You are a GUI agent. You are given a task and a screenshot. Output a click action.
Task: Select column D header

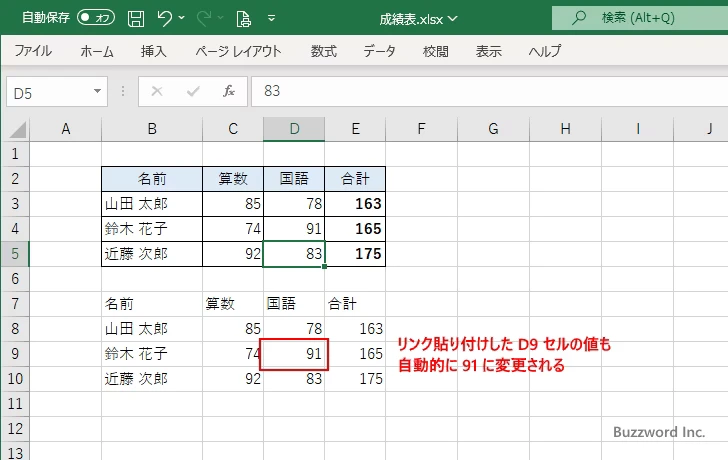(294, 129)
